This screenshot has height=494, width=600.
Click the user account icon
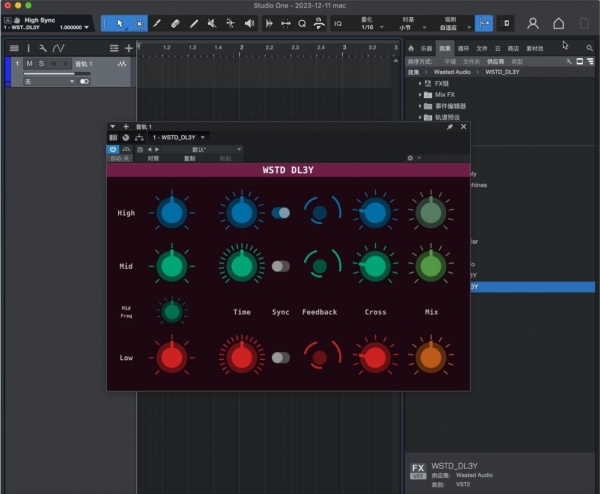533,23
